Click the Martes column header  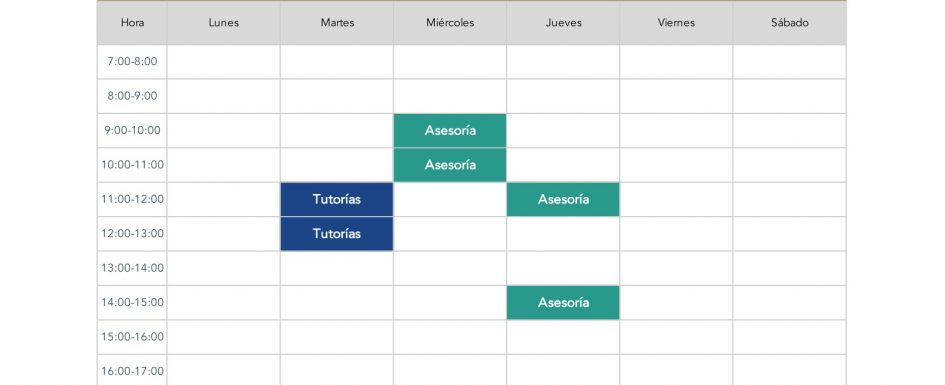pyautogui.click(x=337, y=23)
